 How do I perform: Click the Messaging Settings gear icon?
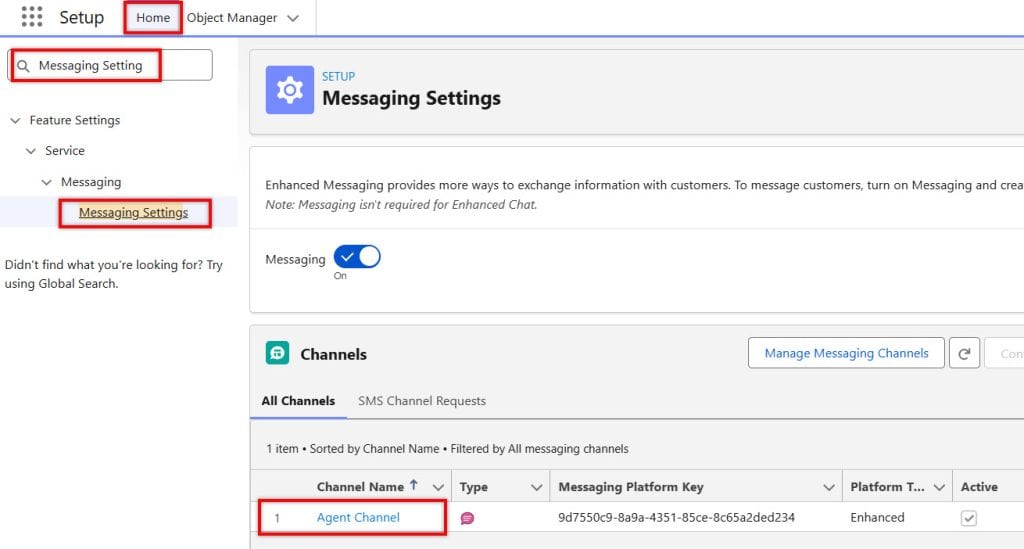pos(289,90)
